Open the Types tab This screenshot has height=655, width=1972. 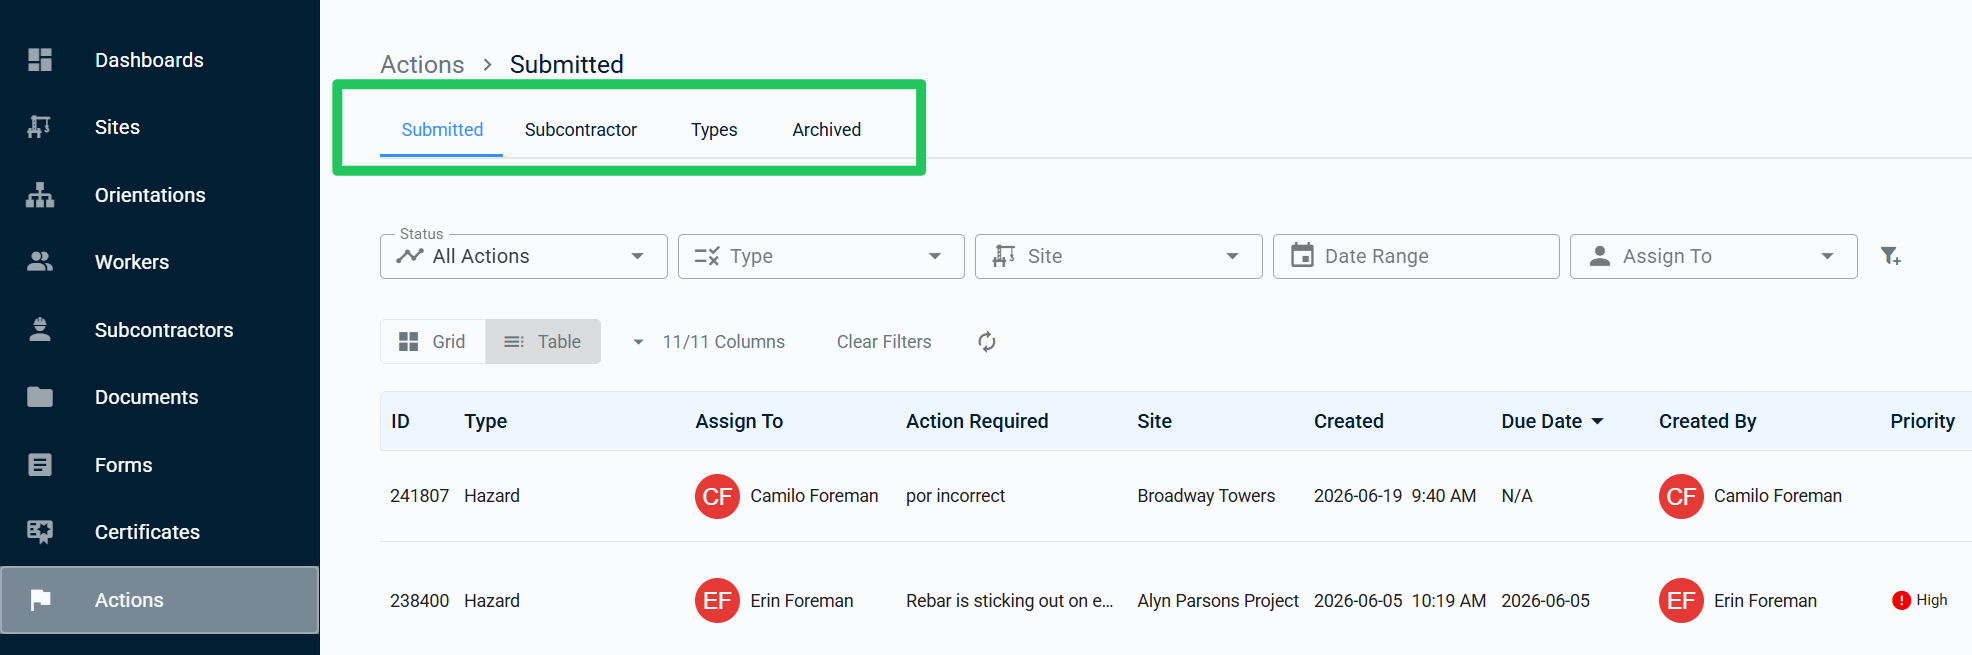click(x=714, y=130)
